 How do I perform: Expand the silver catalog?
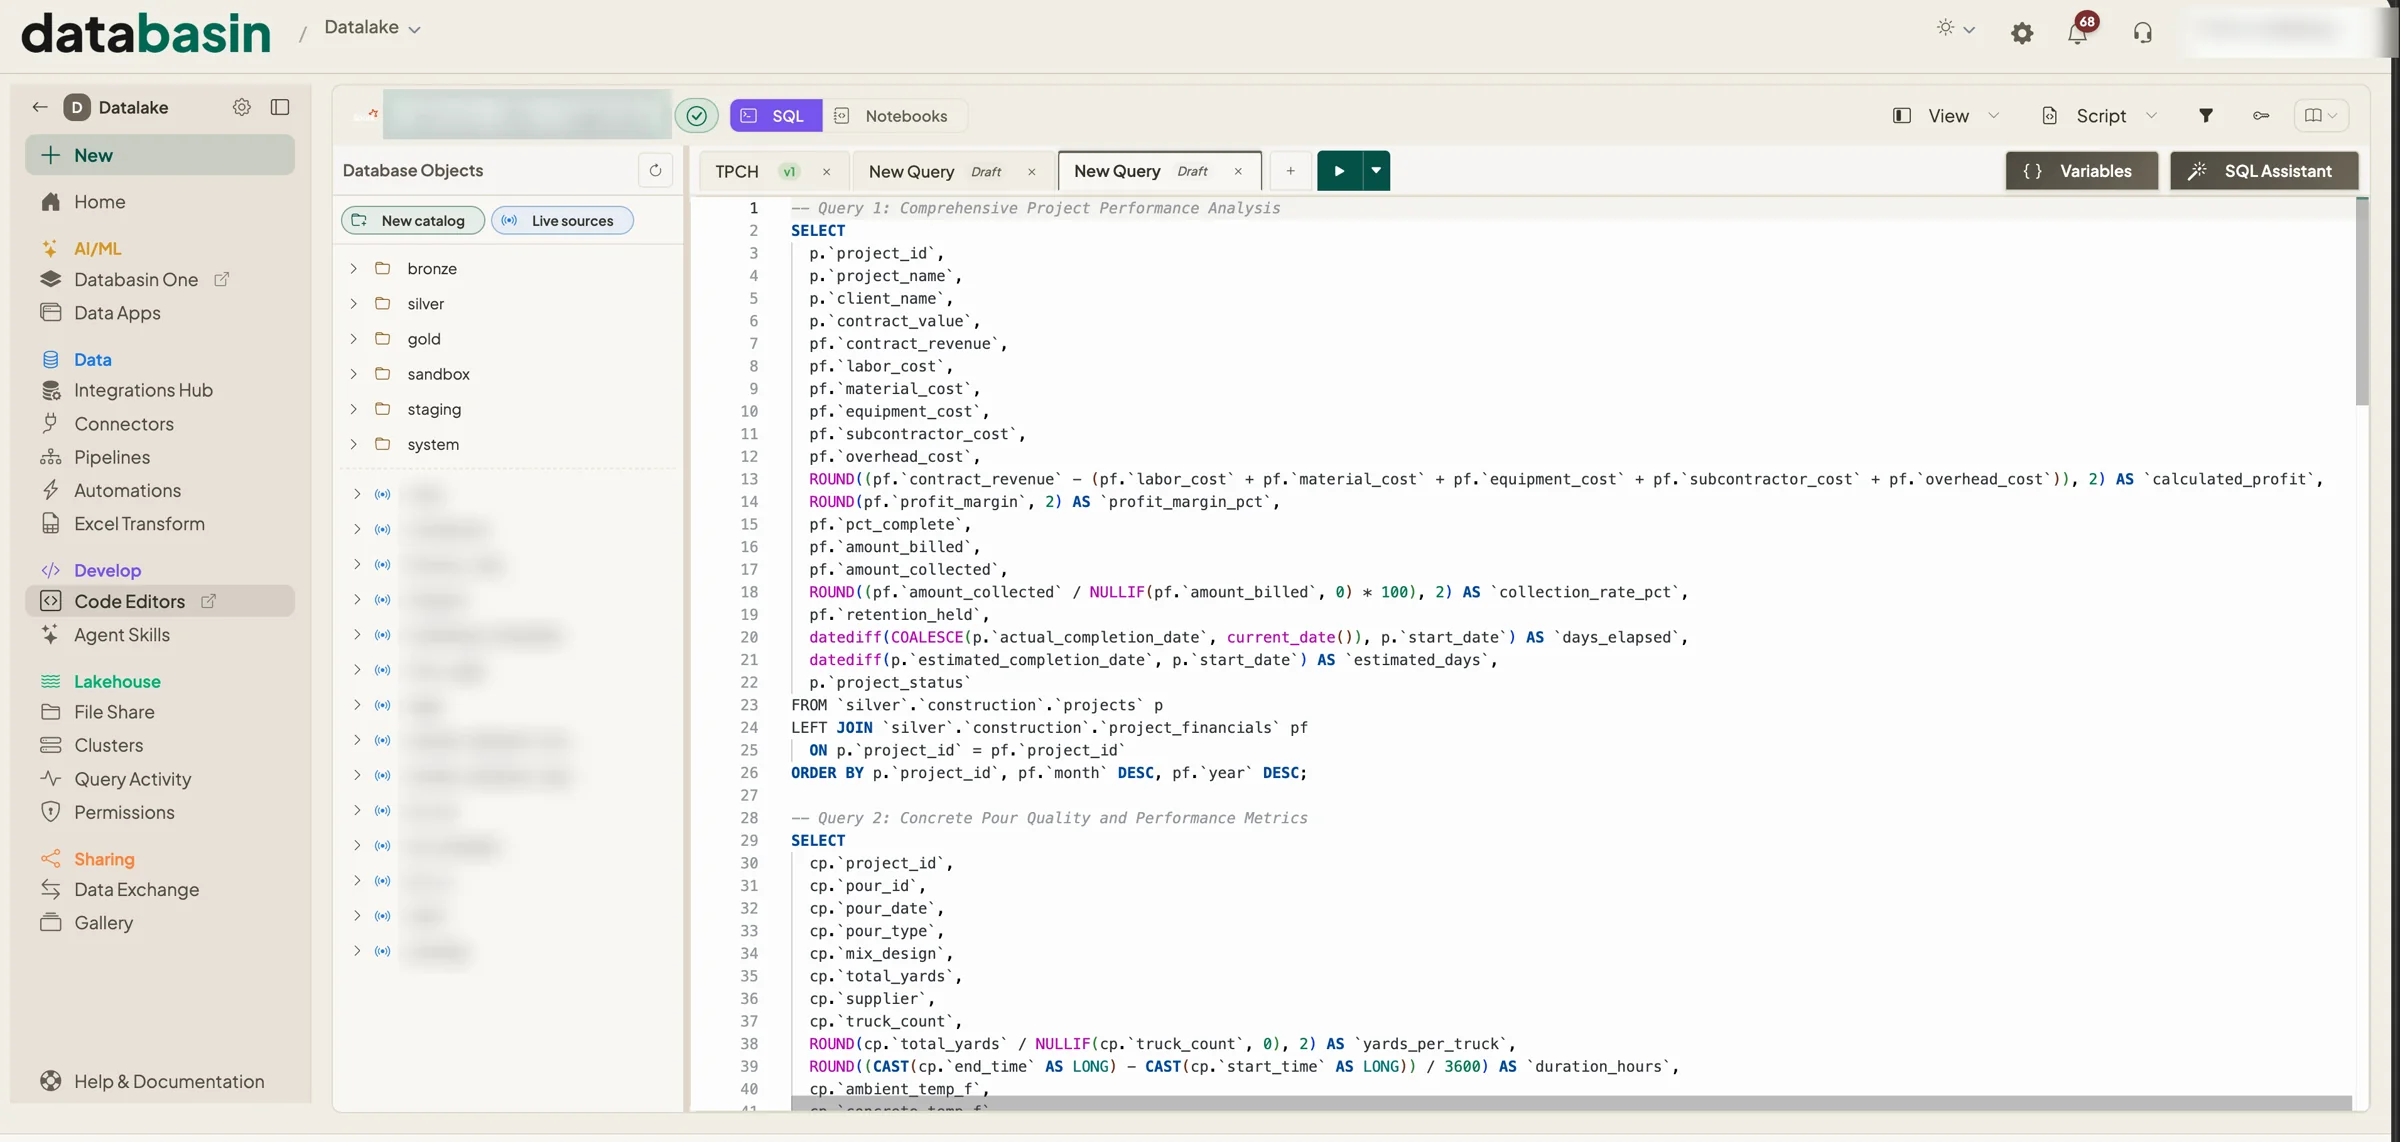pyautogui.click(x=353, y=303)
